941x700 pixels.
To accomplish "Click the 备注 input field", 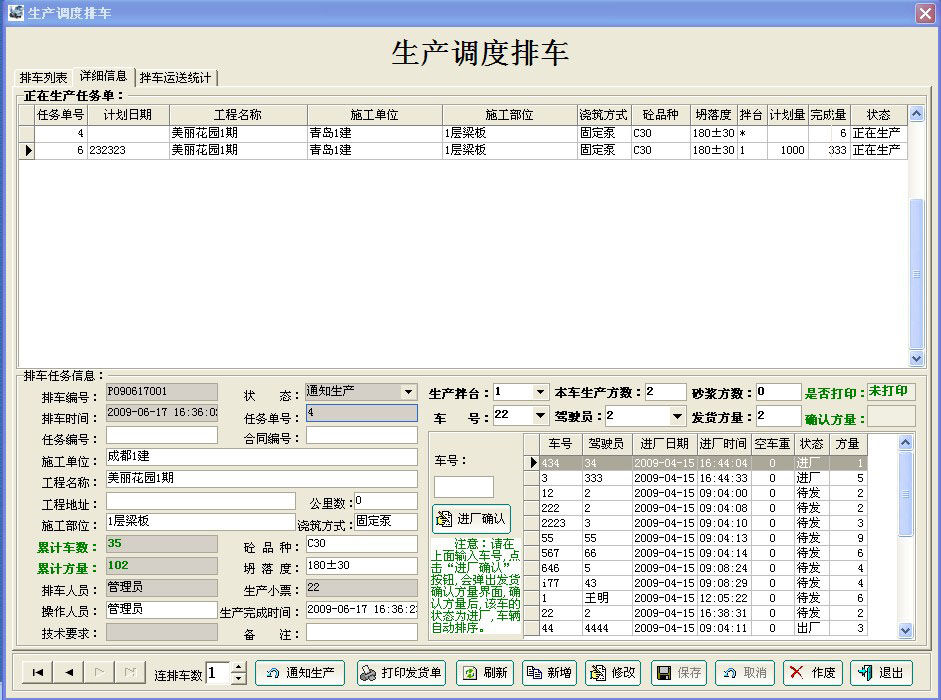I will tap(361, 632).
